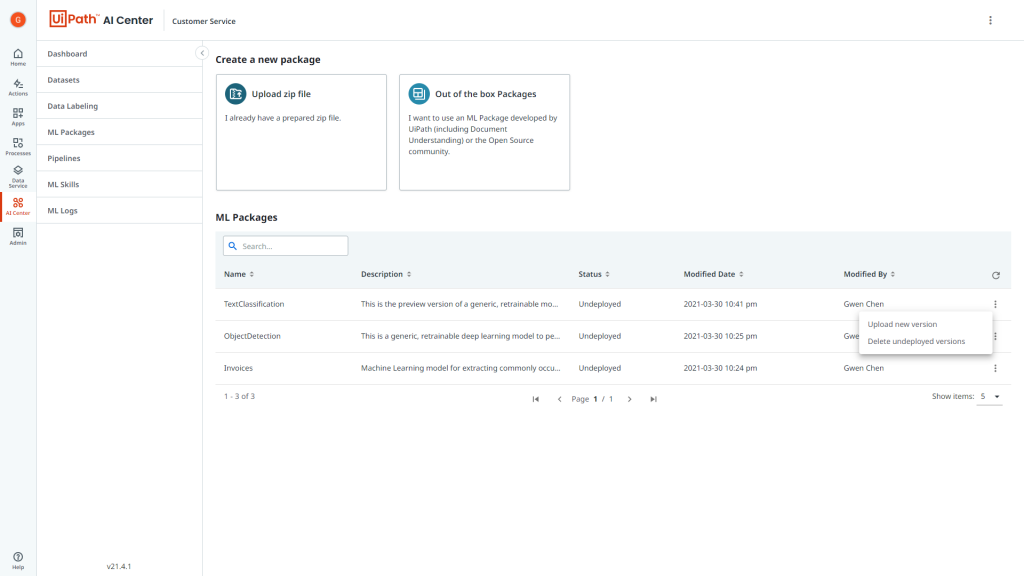The width and height of the screenshot is (1024, 576).
Task: Open the ObjectDetection row kebab menu
Action: pos(995,336)
